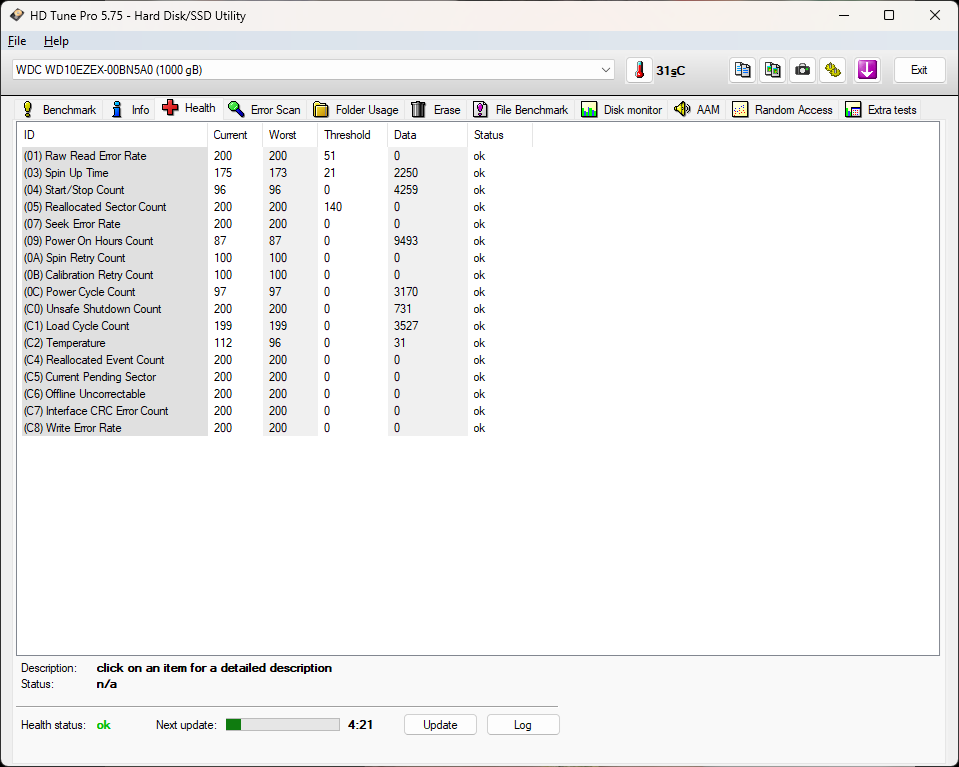Switch to the Error Scan tab
This screenshot has width=959, height=767.
coord(265,109)
